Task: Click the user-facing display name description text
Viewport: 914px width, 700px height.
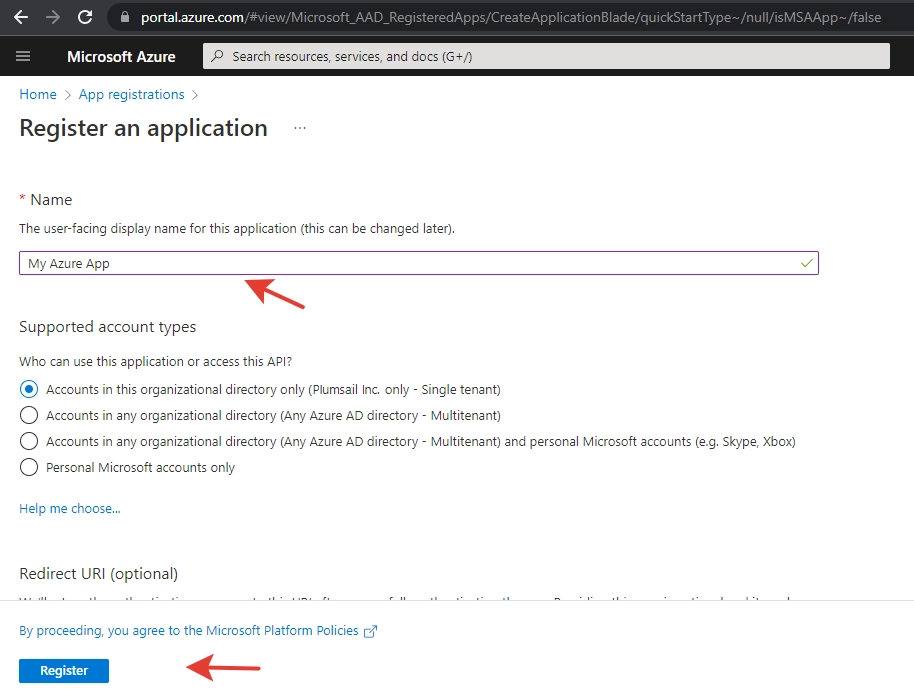Action: click(x=237, y=228)
